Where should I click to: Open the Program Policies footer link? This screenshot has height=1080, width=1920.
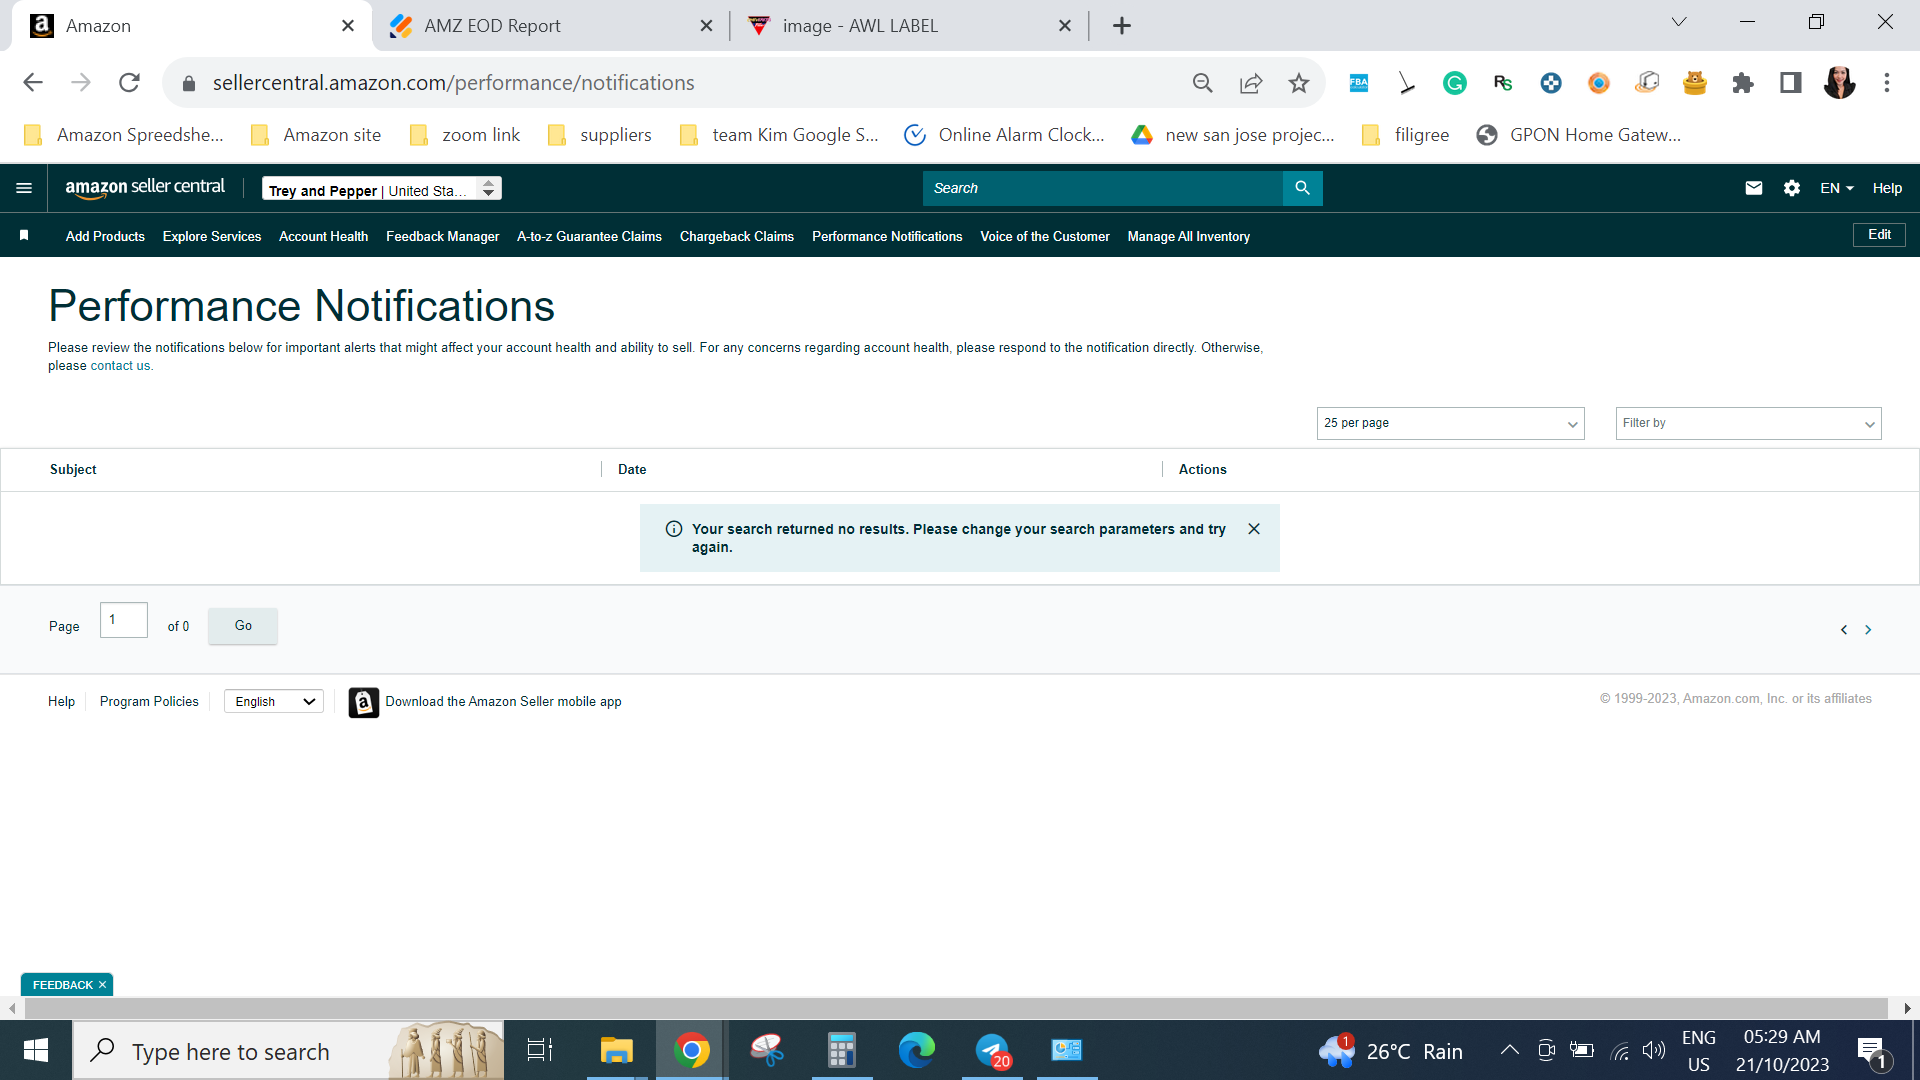[149, 702]
